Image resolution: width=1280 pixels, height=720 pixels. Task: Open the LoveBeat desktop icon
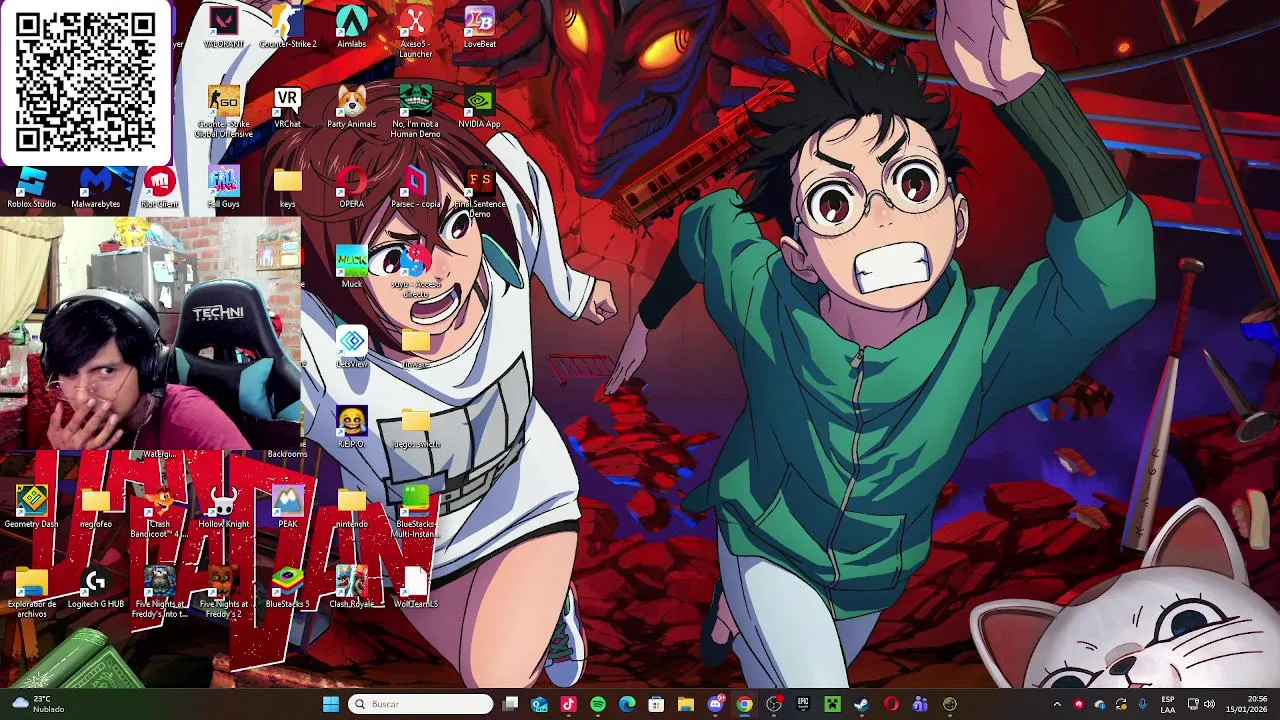point(480,27)
